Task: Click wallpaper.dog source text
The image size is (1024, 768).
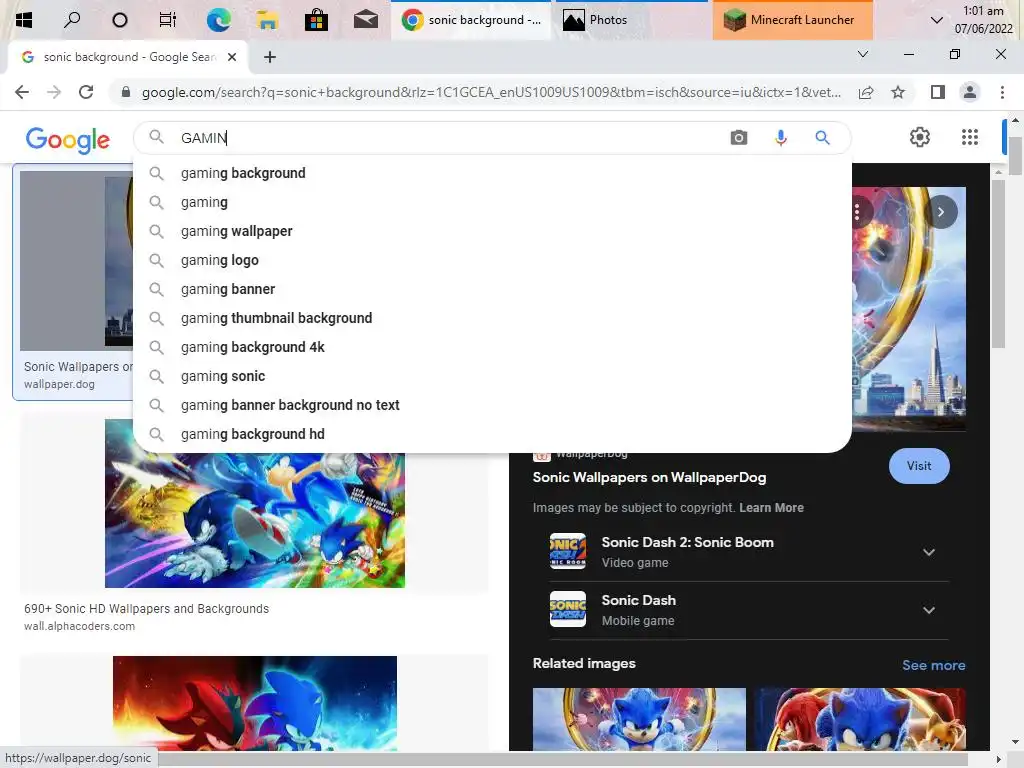Action: point(59,384)
